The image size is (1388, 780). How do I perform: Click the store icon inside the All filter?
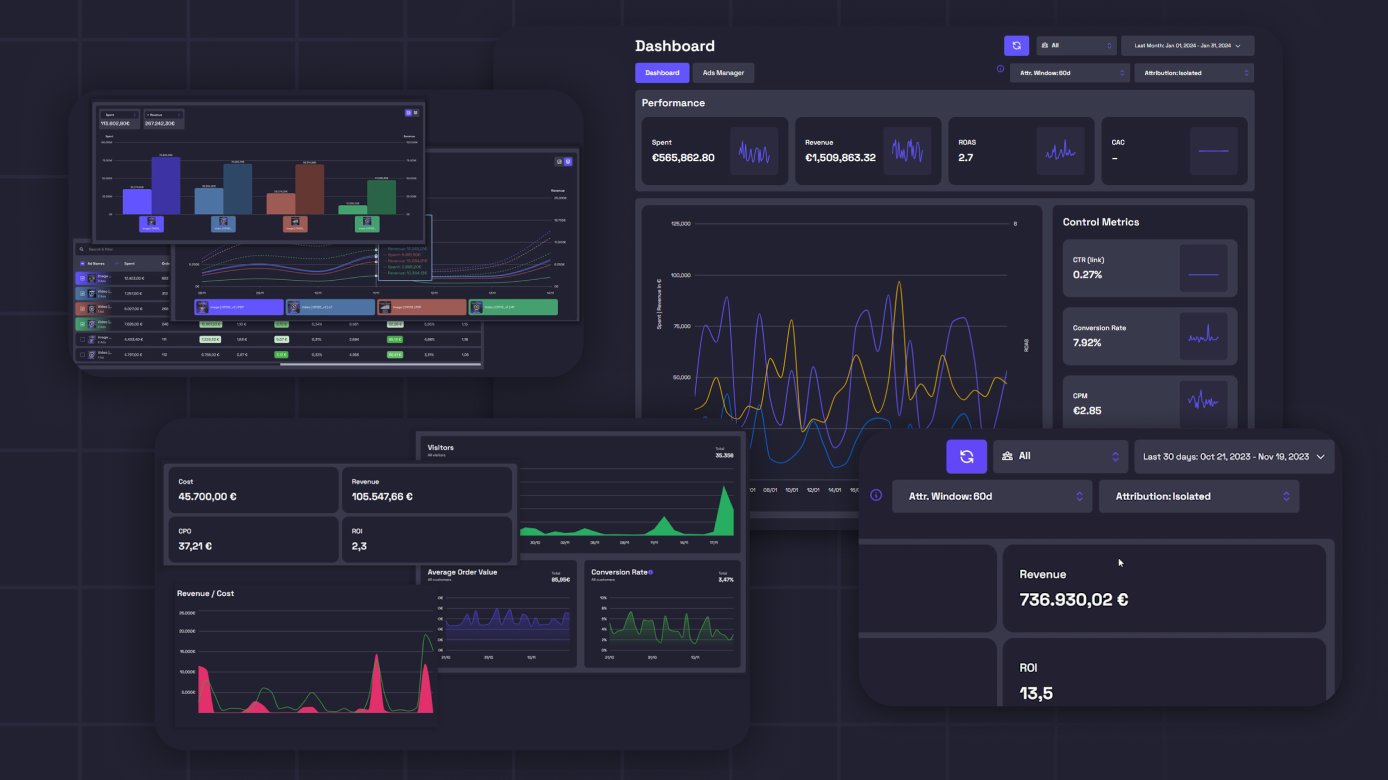(x=1044, y=44)
